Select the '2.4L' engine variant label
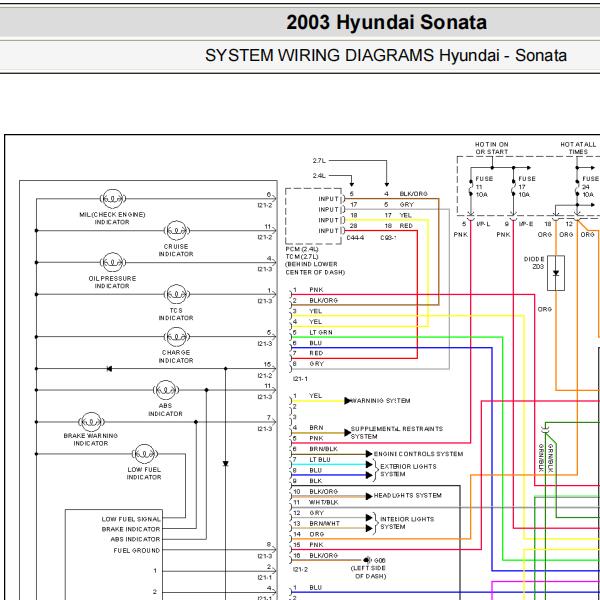Image resolution: width=600 pixels, height=600 pixels. pyautogui.click(x=319, y=176)
